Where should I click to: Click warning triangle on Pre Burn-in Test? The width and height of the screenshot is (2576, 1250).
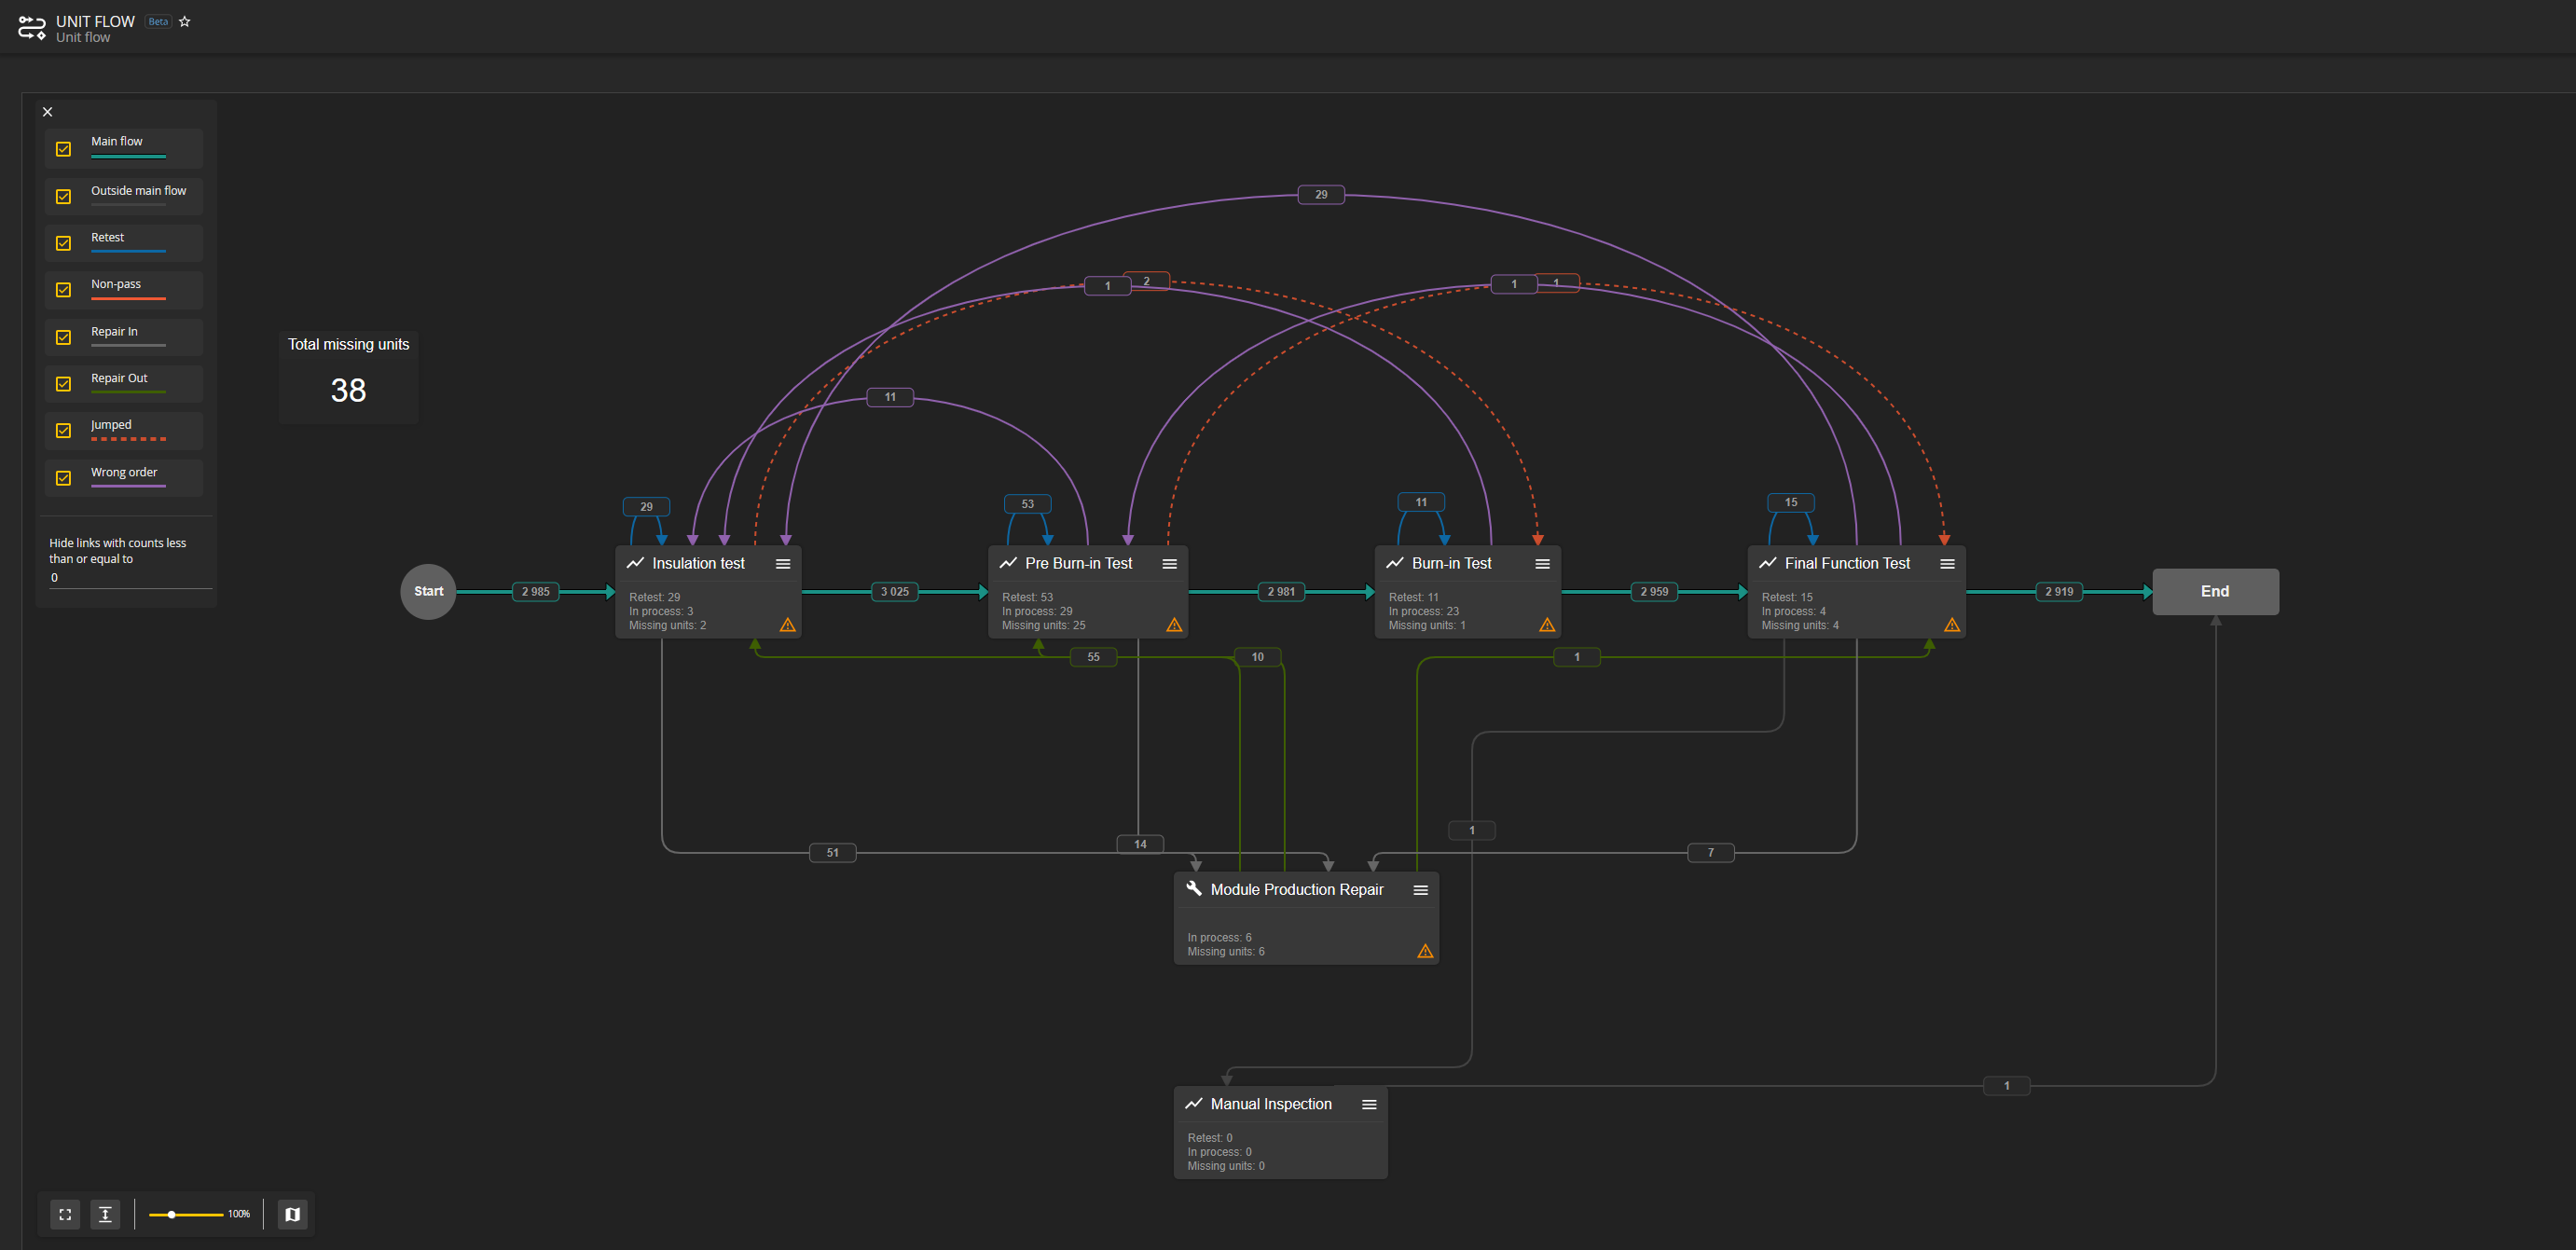pos(1174,625)
